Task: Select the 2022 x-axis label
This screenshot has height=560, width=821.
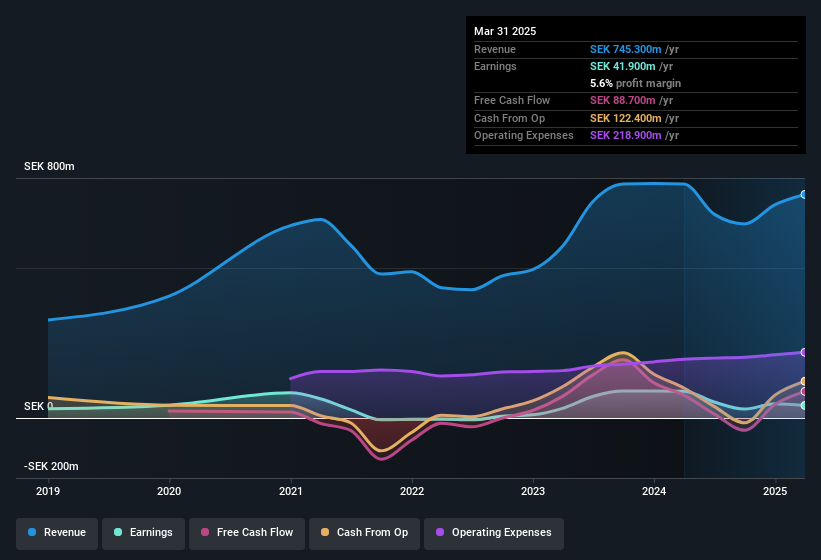Action: [x=412, y=491]
